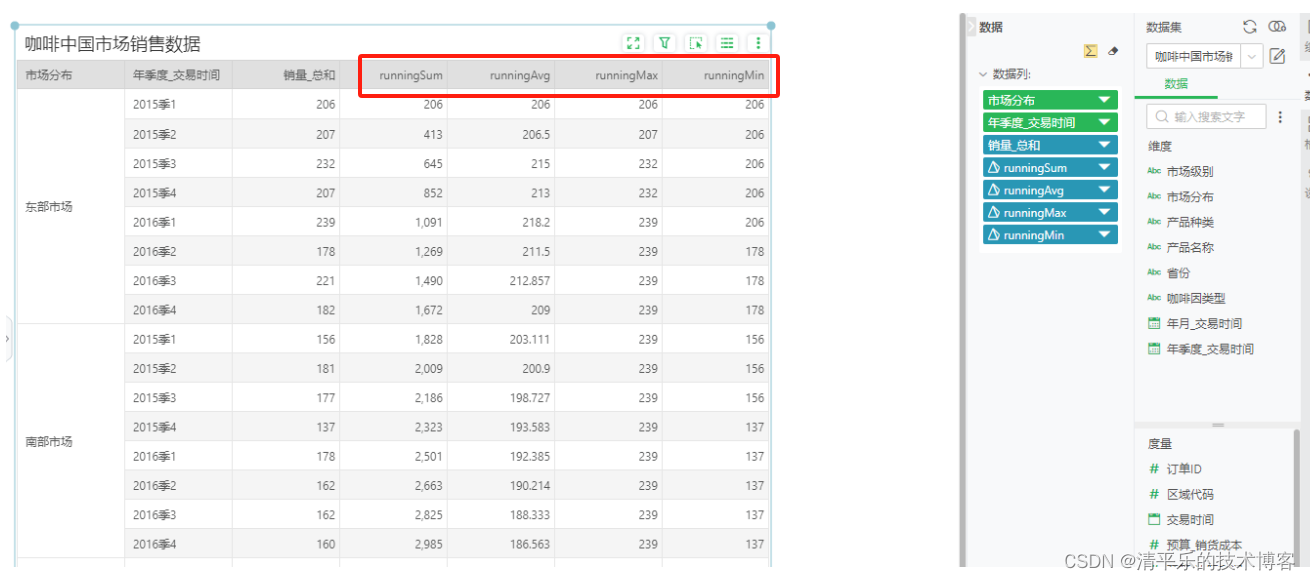Open the dropdown arrow on 市场分布 pill
The height and width of the screenshot is (580, 1310).
tap(1105, 100)
